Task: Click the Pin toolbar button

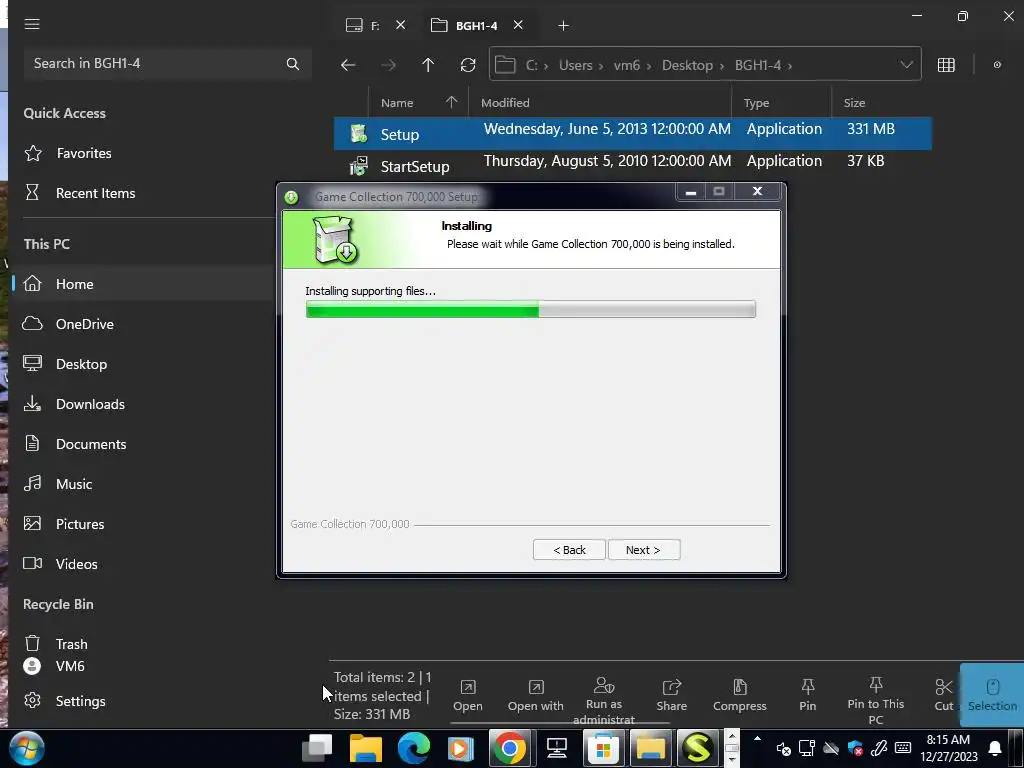Action: pos(808,696)
